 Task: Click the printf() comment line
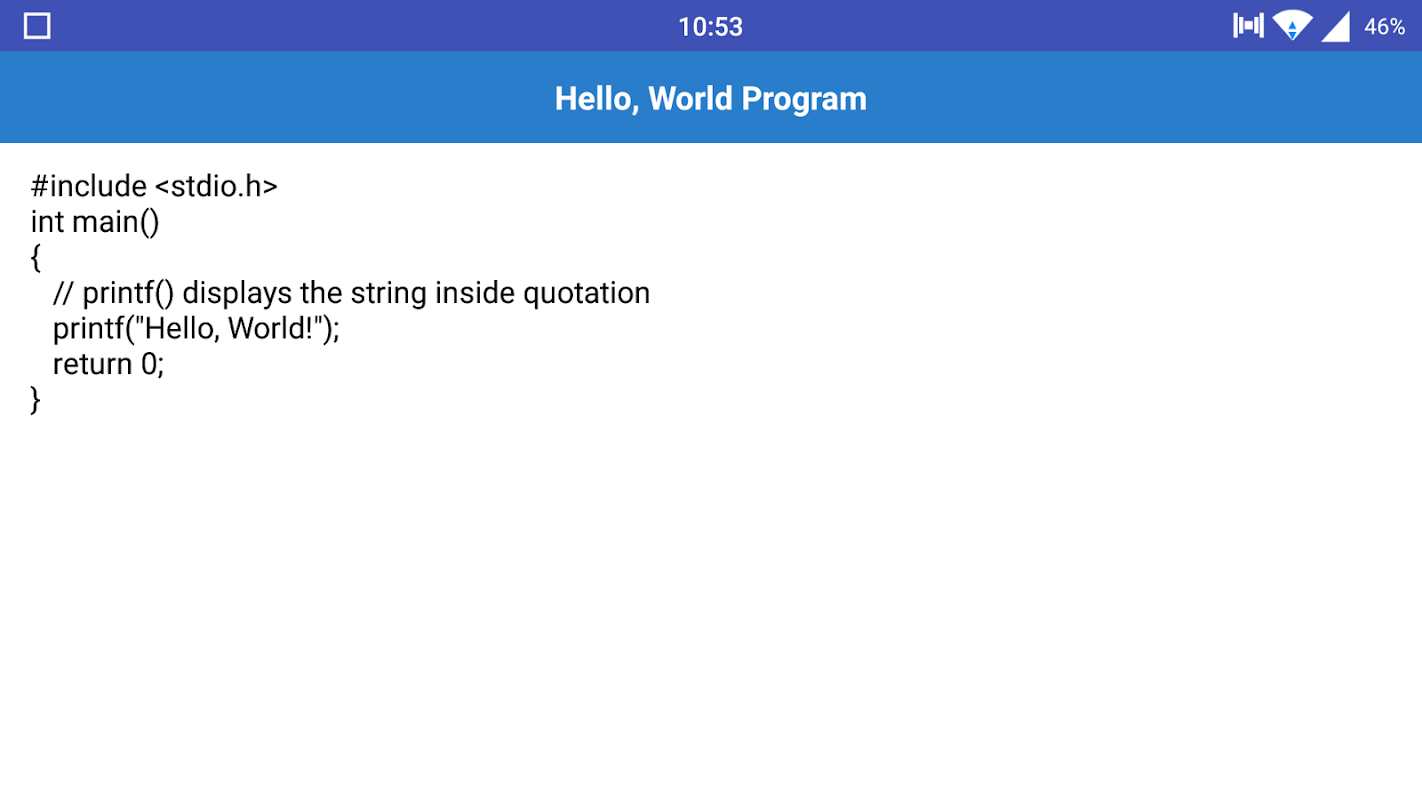pyautogui.click(x=351, y=293)
